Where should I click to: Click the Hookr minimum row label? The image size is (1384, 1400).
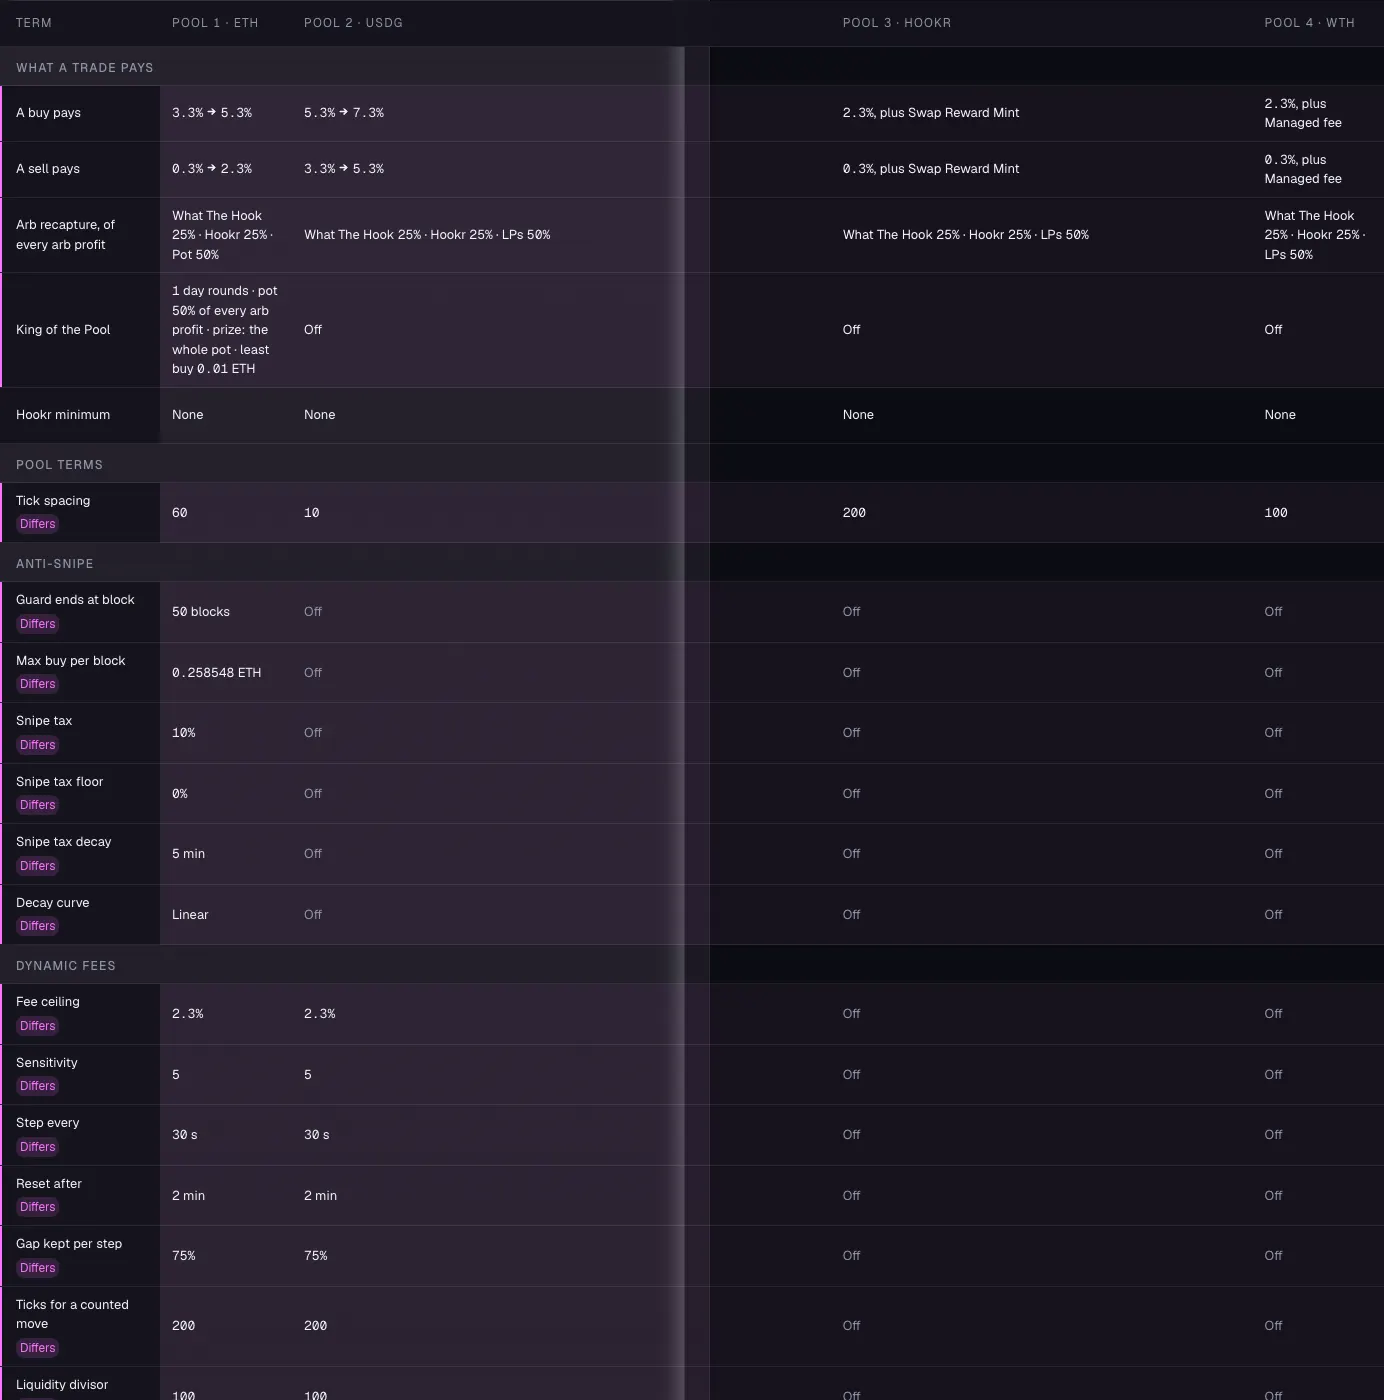click(63, 415)
